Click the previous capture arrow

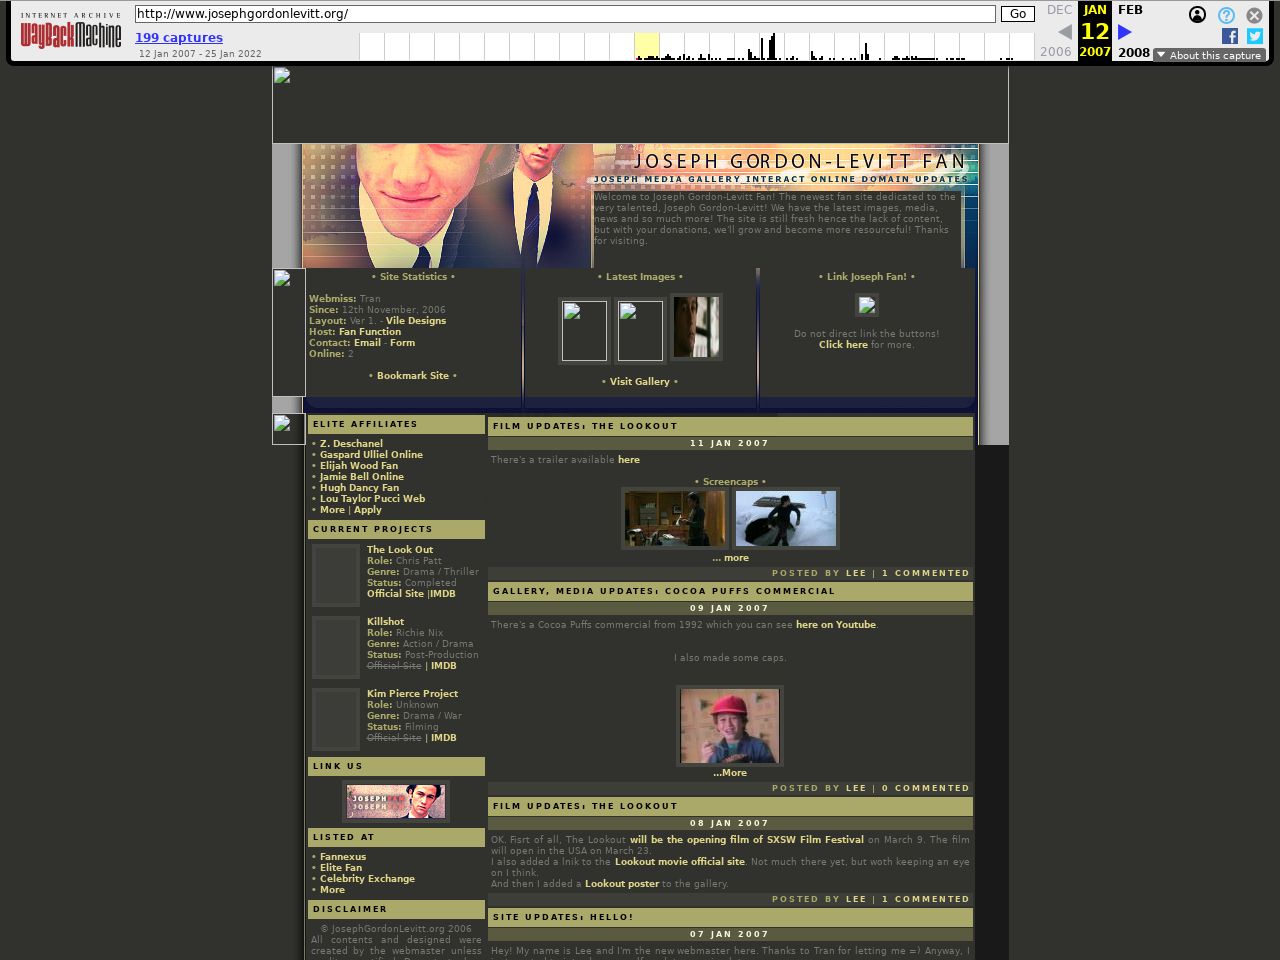click(x=1064, y=32)
